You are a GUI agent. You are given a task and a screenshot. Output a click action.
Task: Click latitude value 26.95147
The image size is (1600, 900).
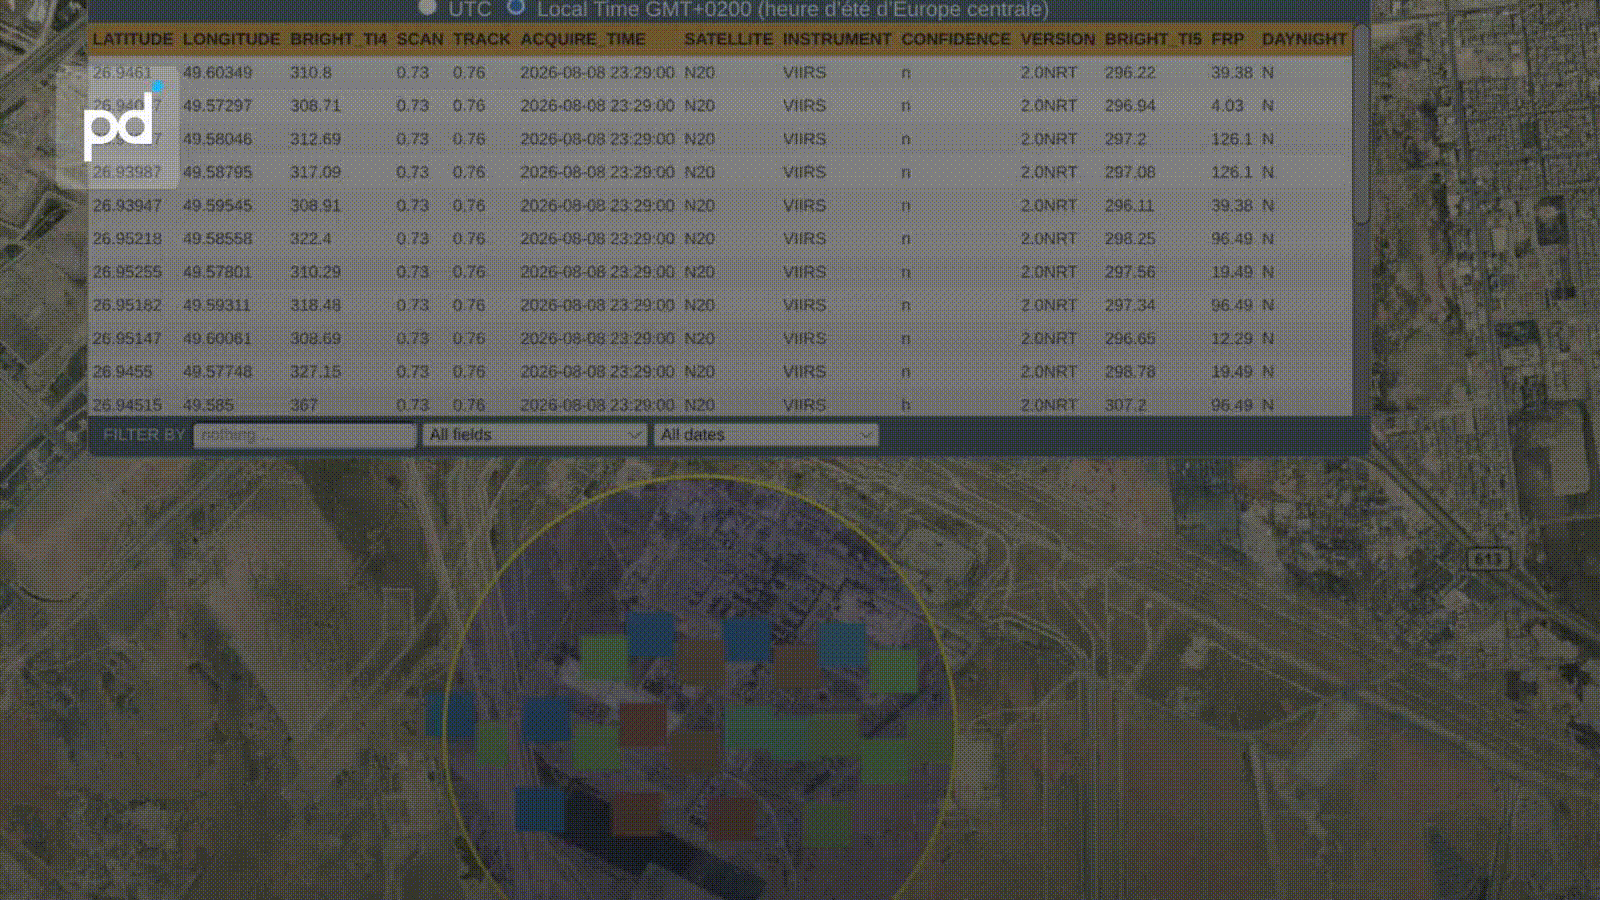tap(127, 338)
